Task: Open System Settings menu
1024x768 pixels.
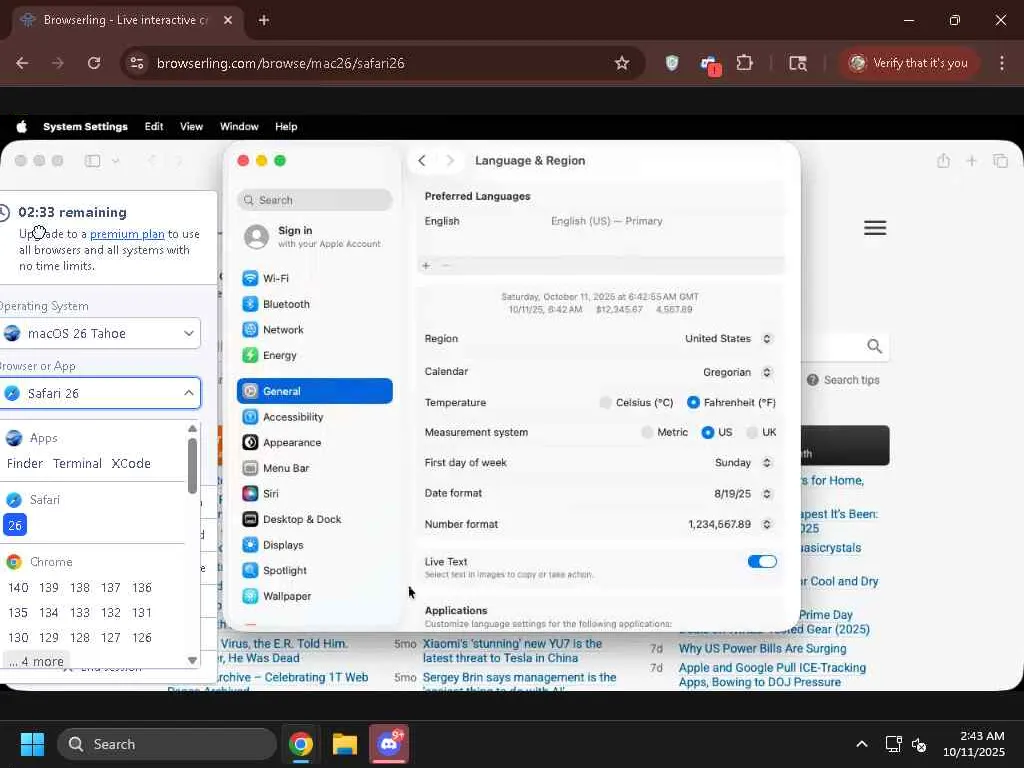Action: [86, 127]
